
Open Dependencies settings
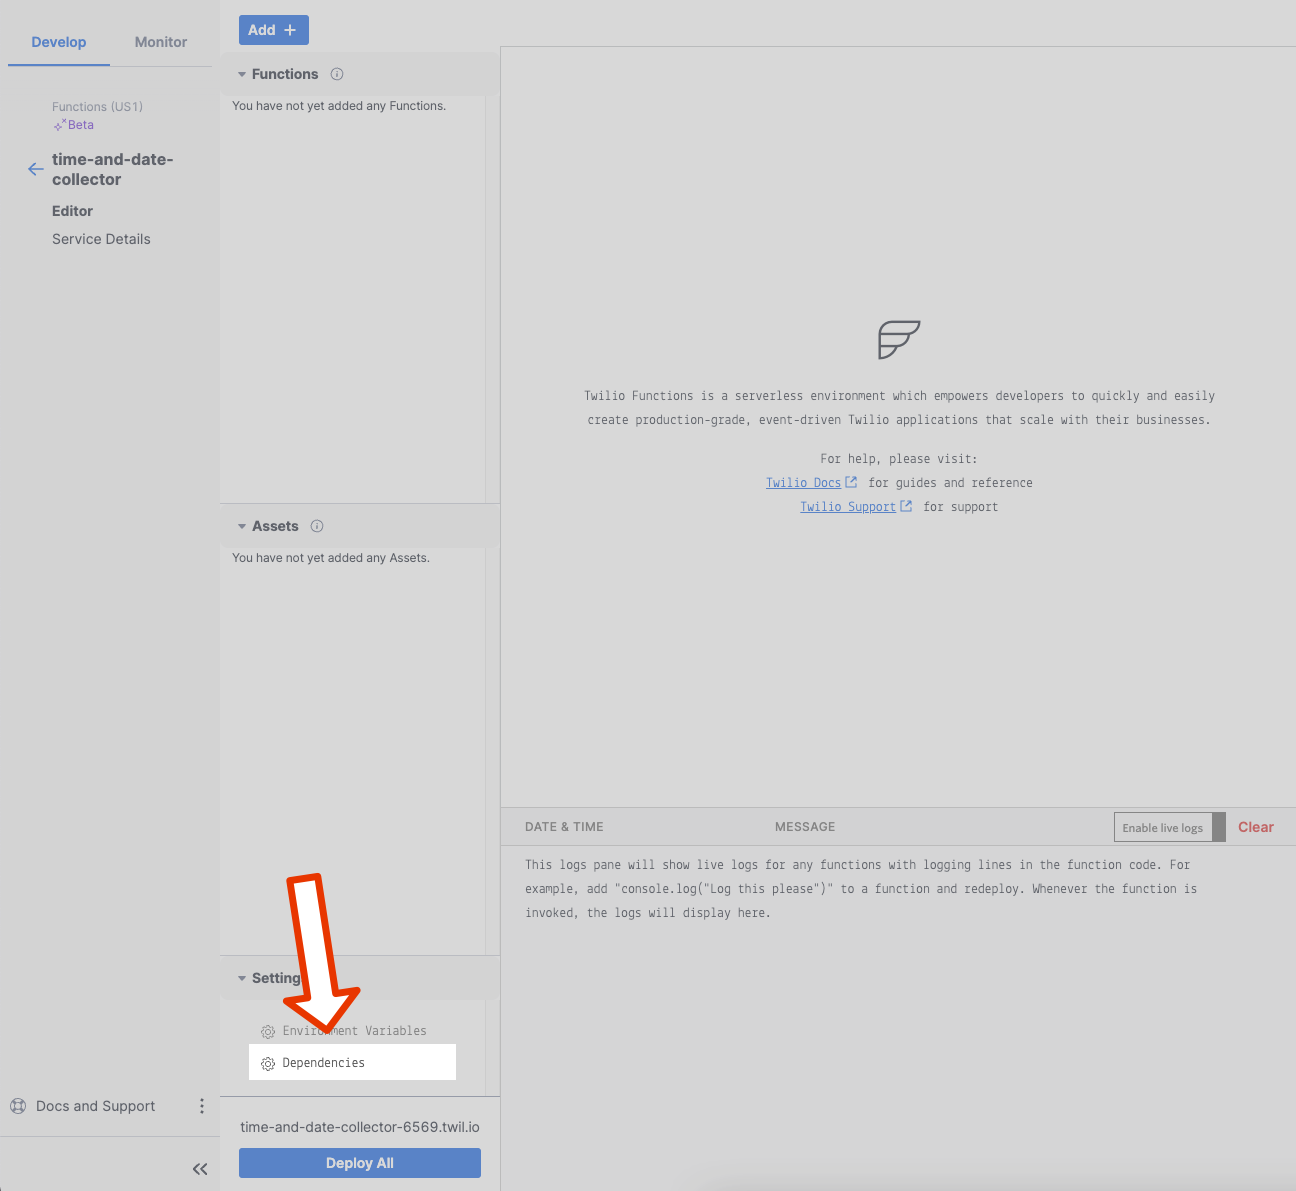pyautogui.click(x=352, y=1062)
